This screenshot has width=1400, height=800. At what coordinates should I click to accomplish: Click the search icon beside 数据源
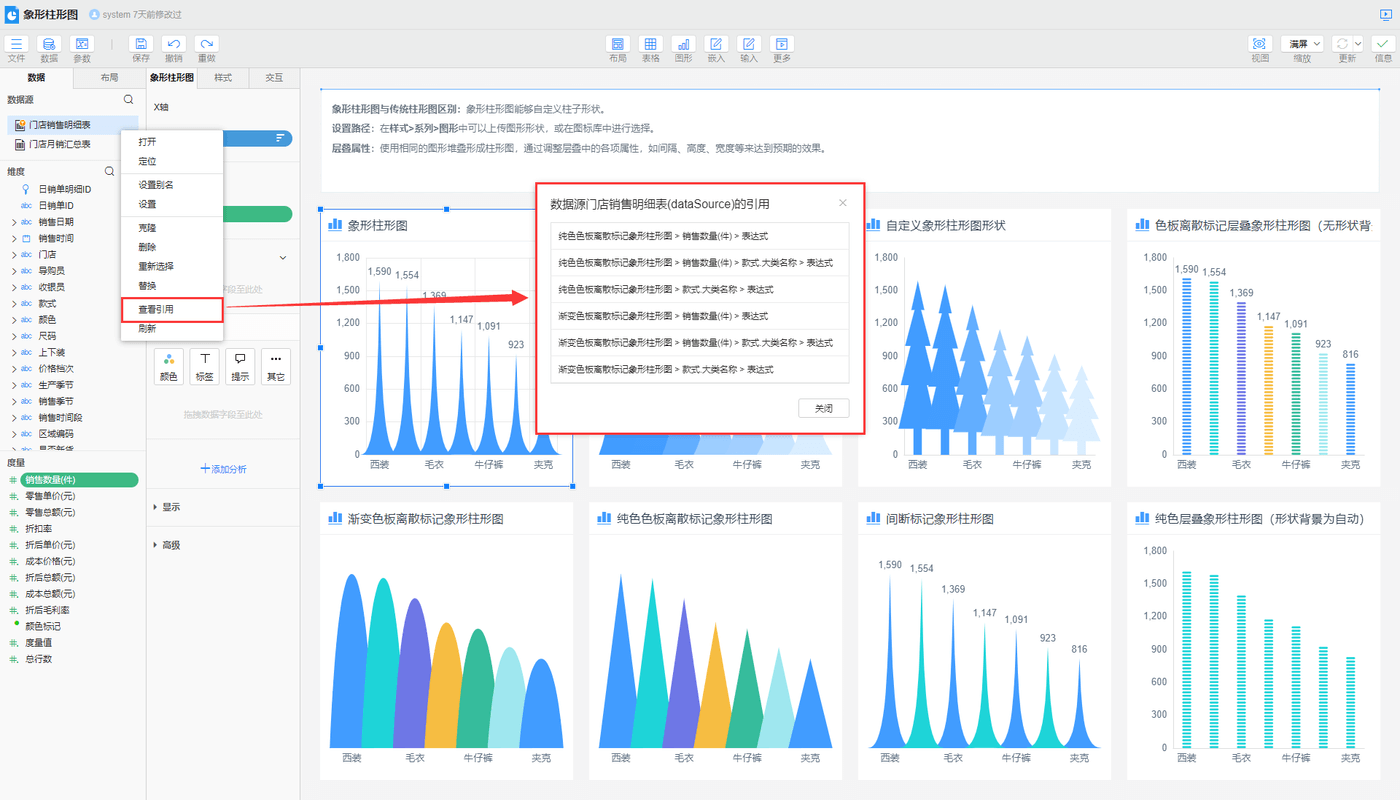pyautogui.click(x=128, y=100)
